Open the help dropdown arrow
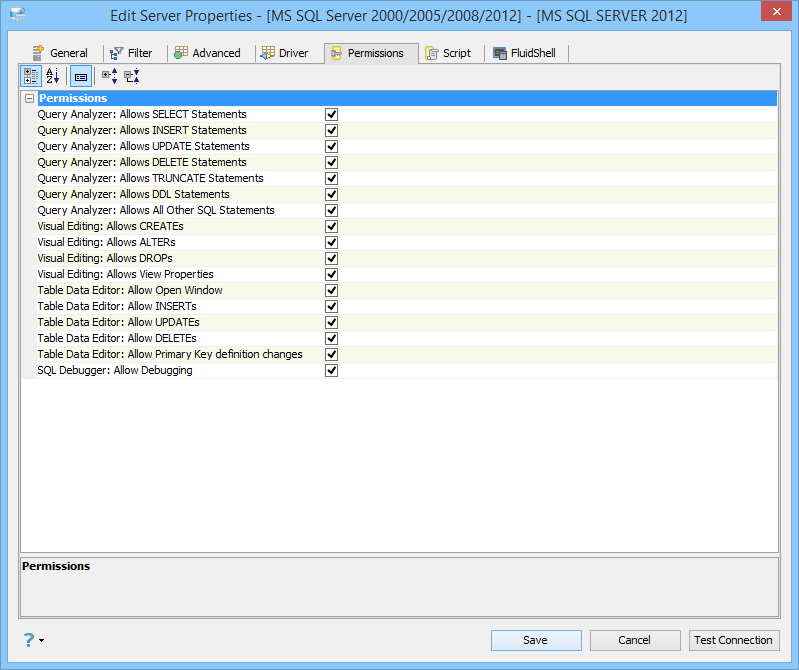799x670 pixels. (41, 640)
